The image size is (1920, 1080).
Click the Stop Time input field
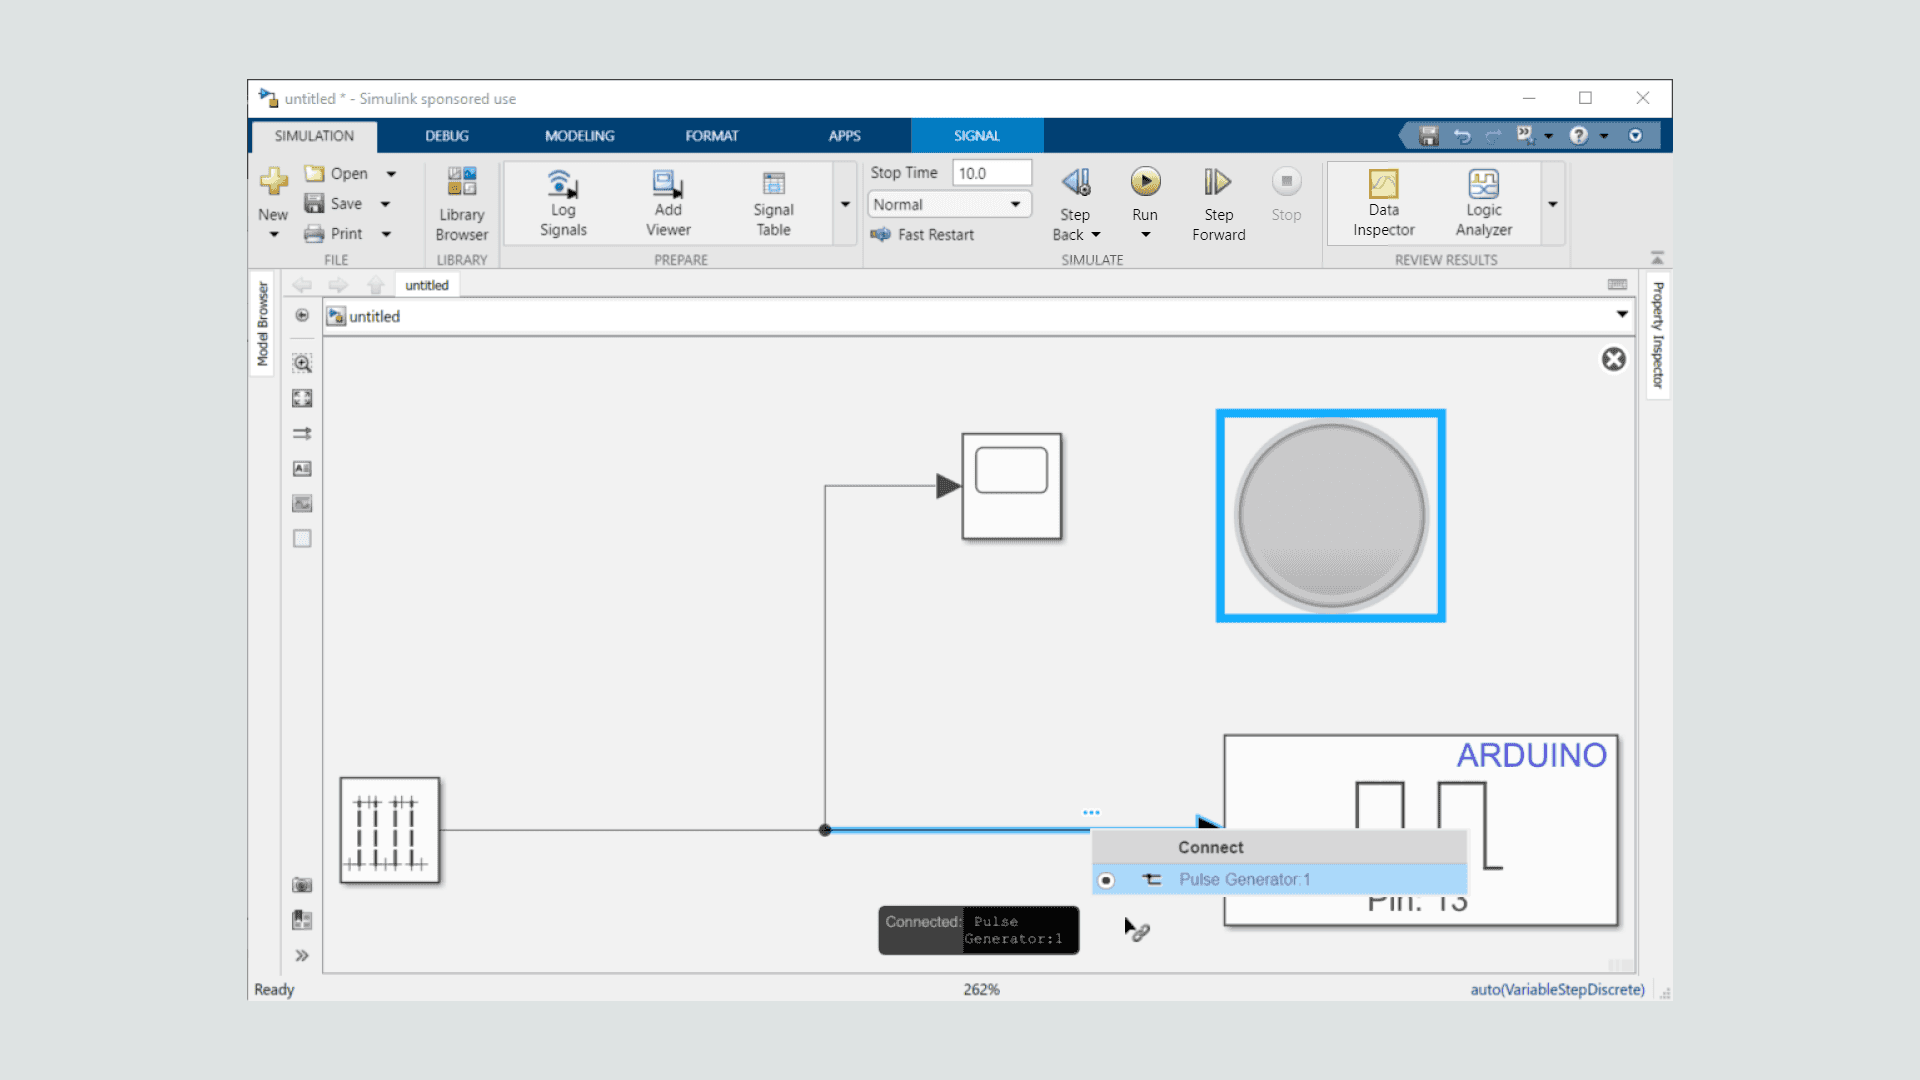pos(990,173)
